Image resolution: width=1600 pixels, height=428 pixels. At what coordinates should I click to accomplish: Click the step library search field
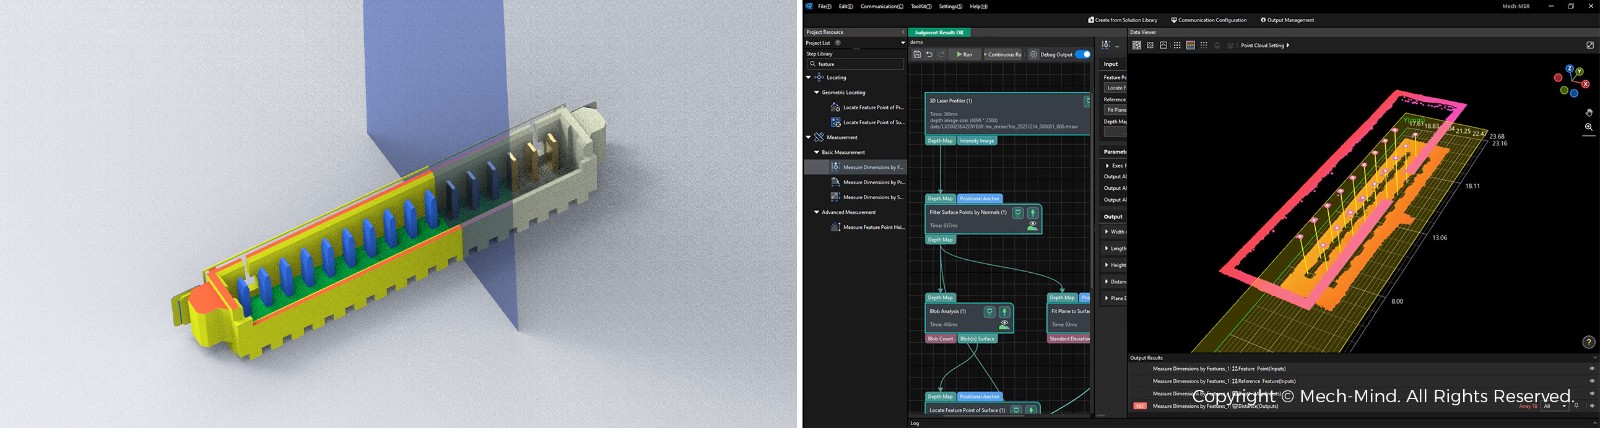point(855,64)
